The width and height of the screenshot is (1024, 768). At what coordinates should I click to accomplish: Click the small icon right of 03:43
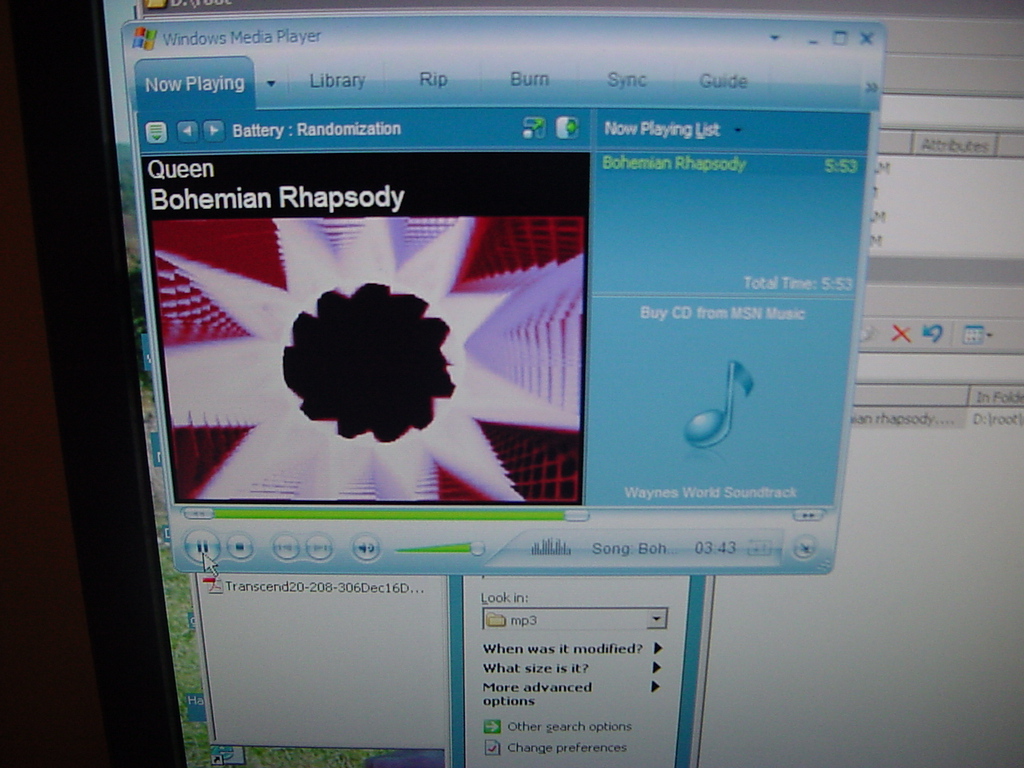[759, 547]
